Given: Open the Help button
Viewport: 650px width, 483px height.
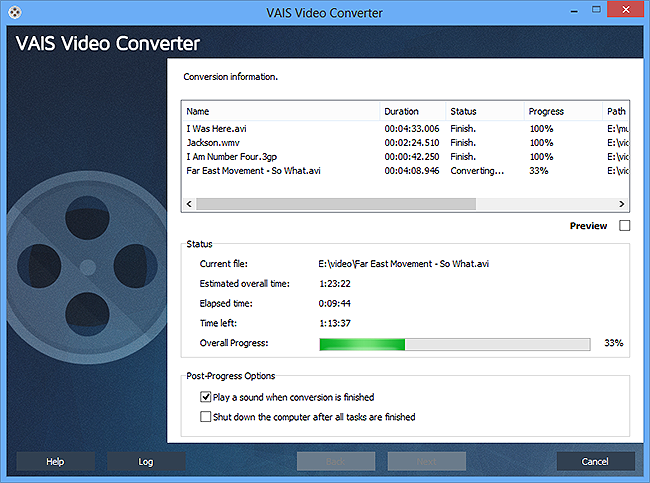Looking at the screenshot, I should point(56,461).
